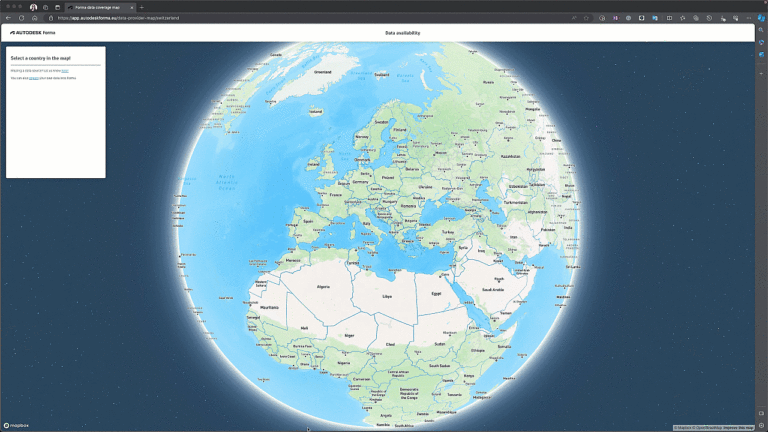Select Mauritania on the globe

[x=269, y=308]
